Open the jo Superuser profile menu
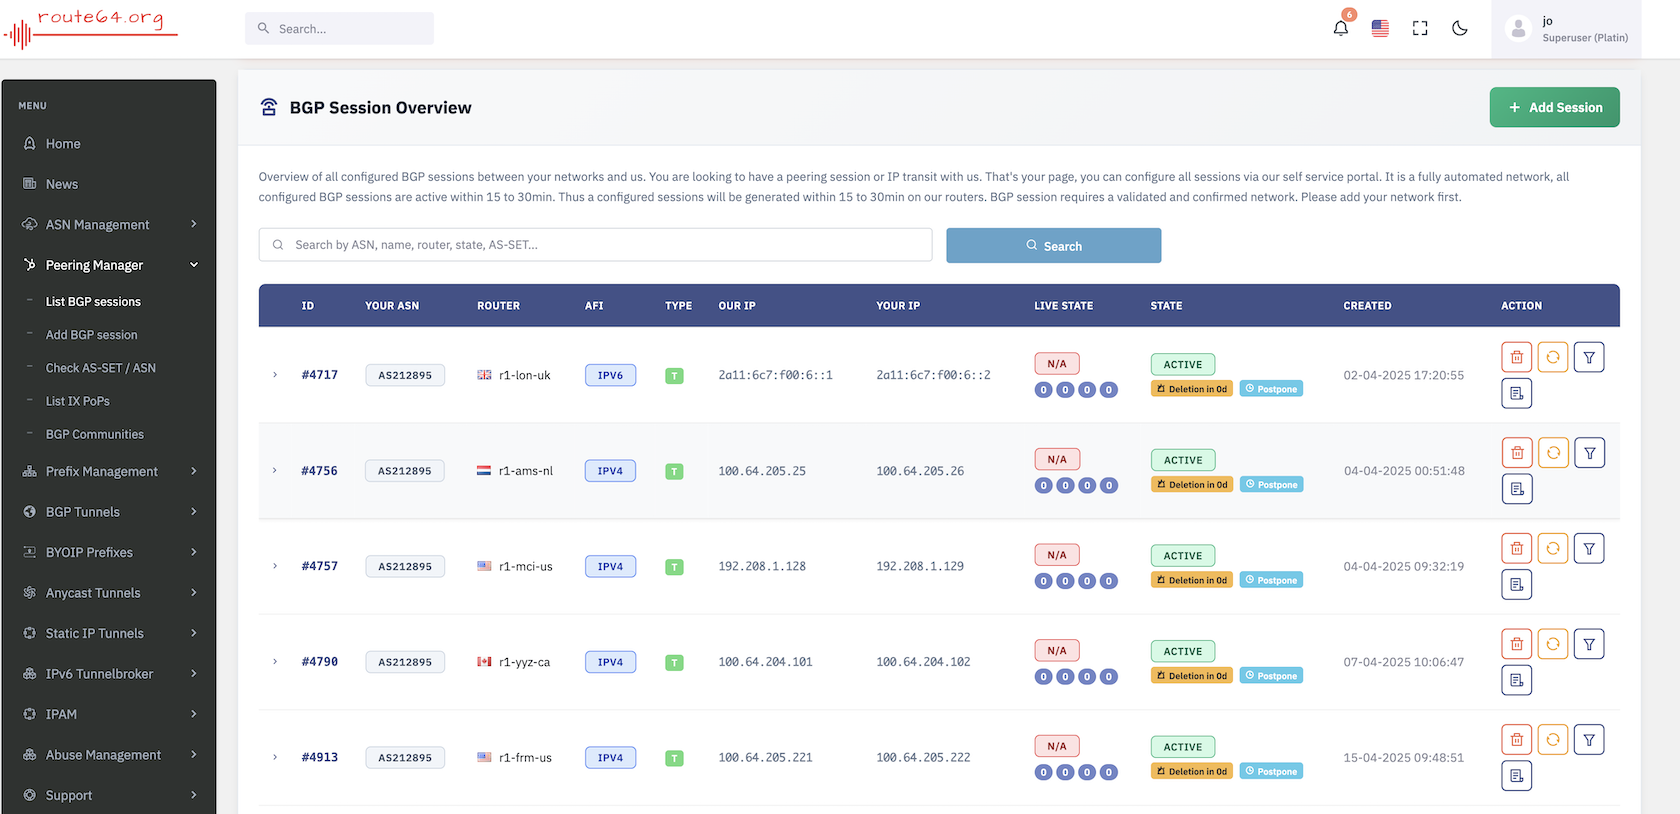 click(x=1566, y=29)
